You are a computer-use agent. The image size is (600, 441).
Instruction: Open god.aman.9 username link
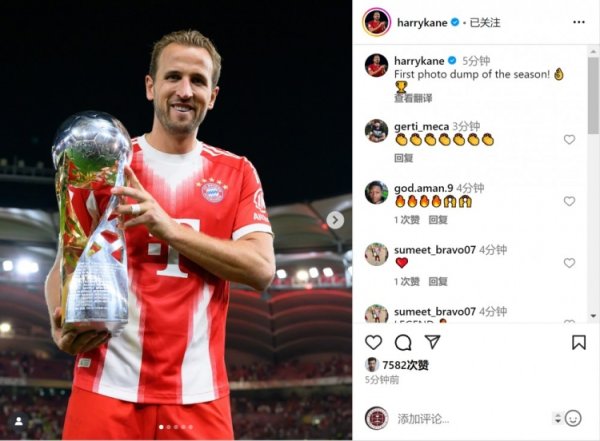(x=424, y=188)
